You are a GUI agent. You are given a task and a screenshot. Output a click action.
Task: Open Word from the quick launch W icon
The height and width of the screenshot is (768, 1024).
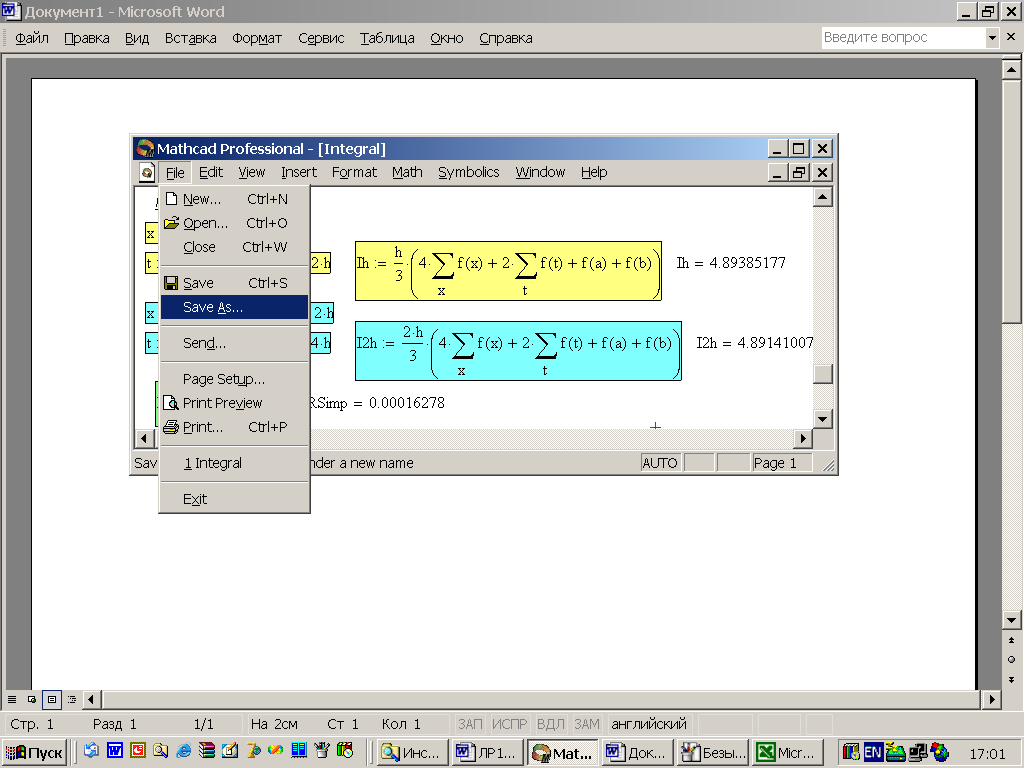[114, 751]
